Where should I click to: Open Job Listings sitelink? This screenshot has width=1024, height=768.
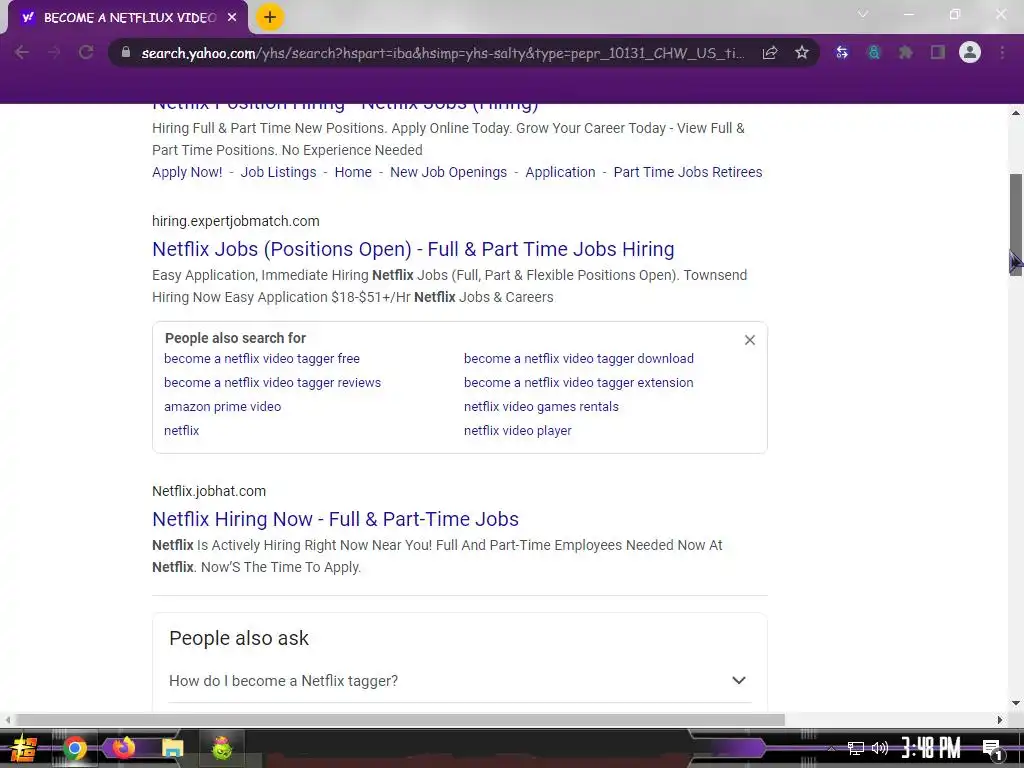(278, 172)
